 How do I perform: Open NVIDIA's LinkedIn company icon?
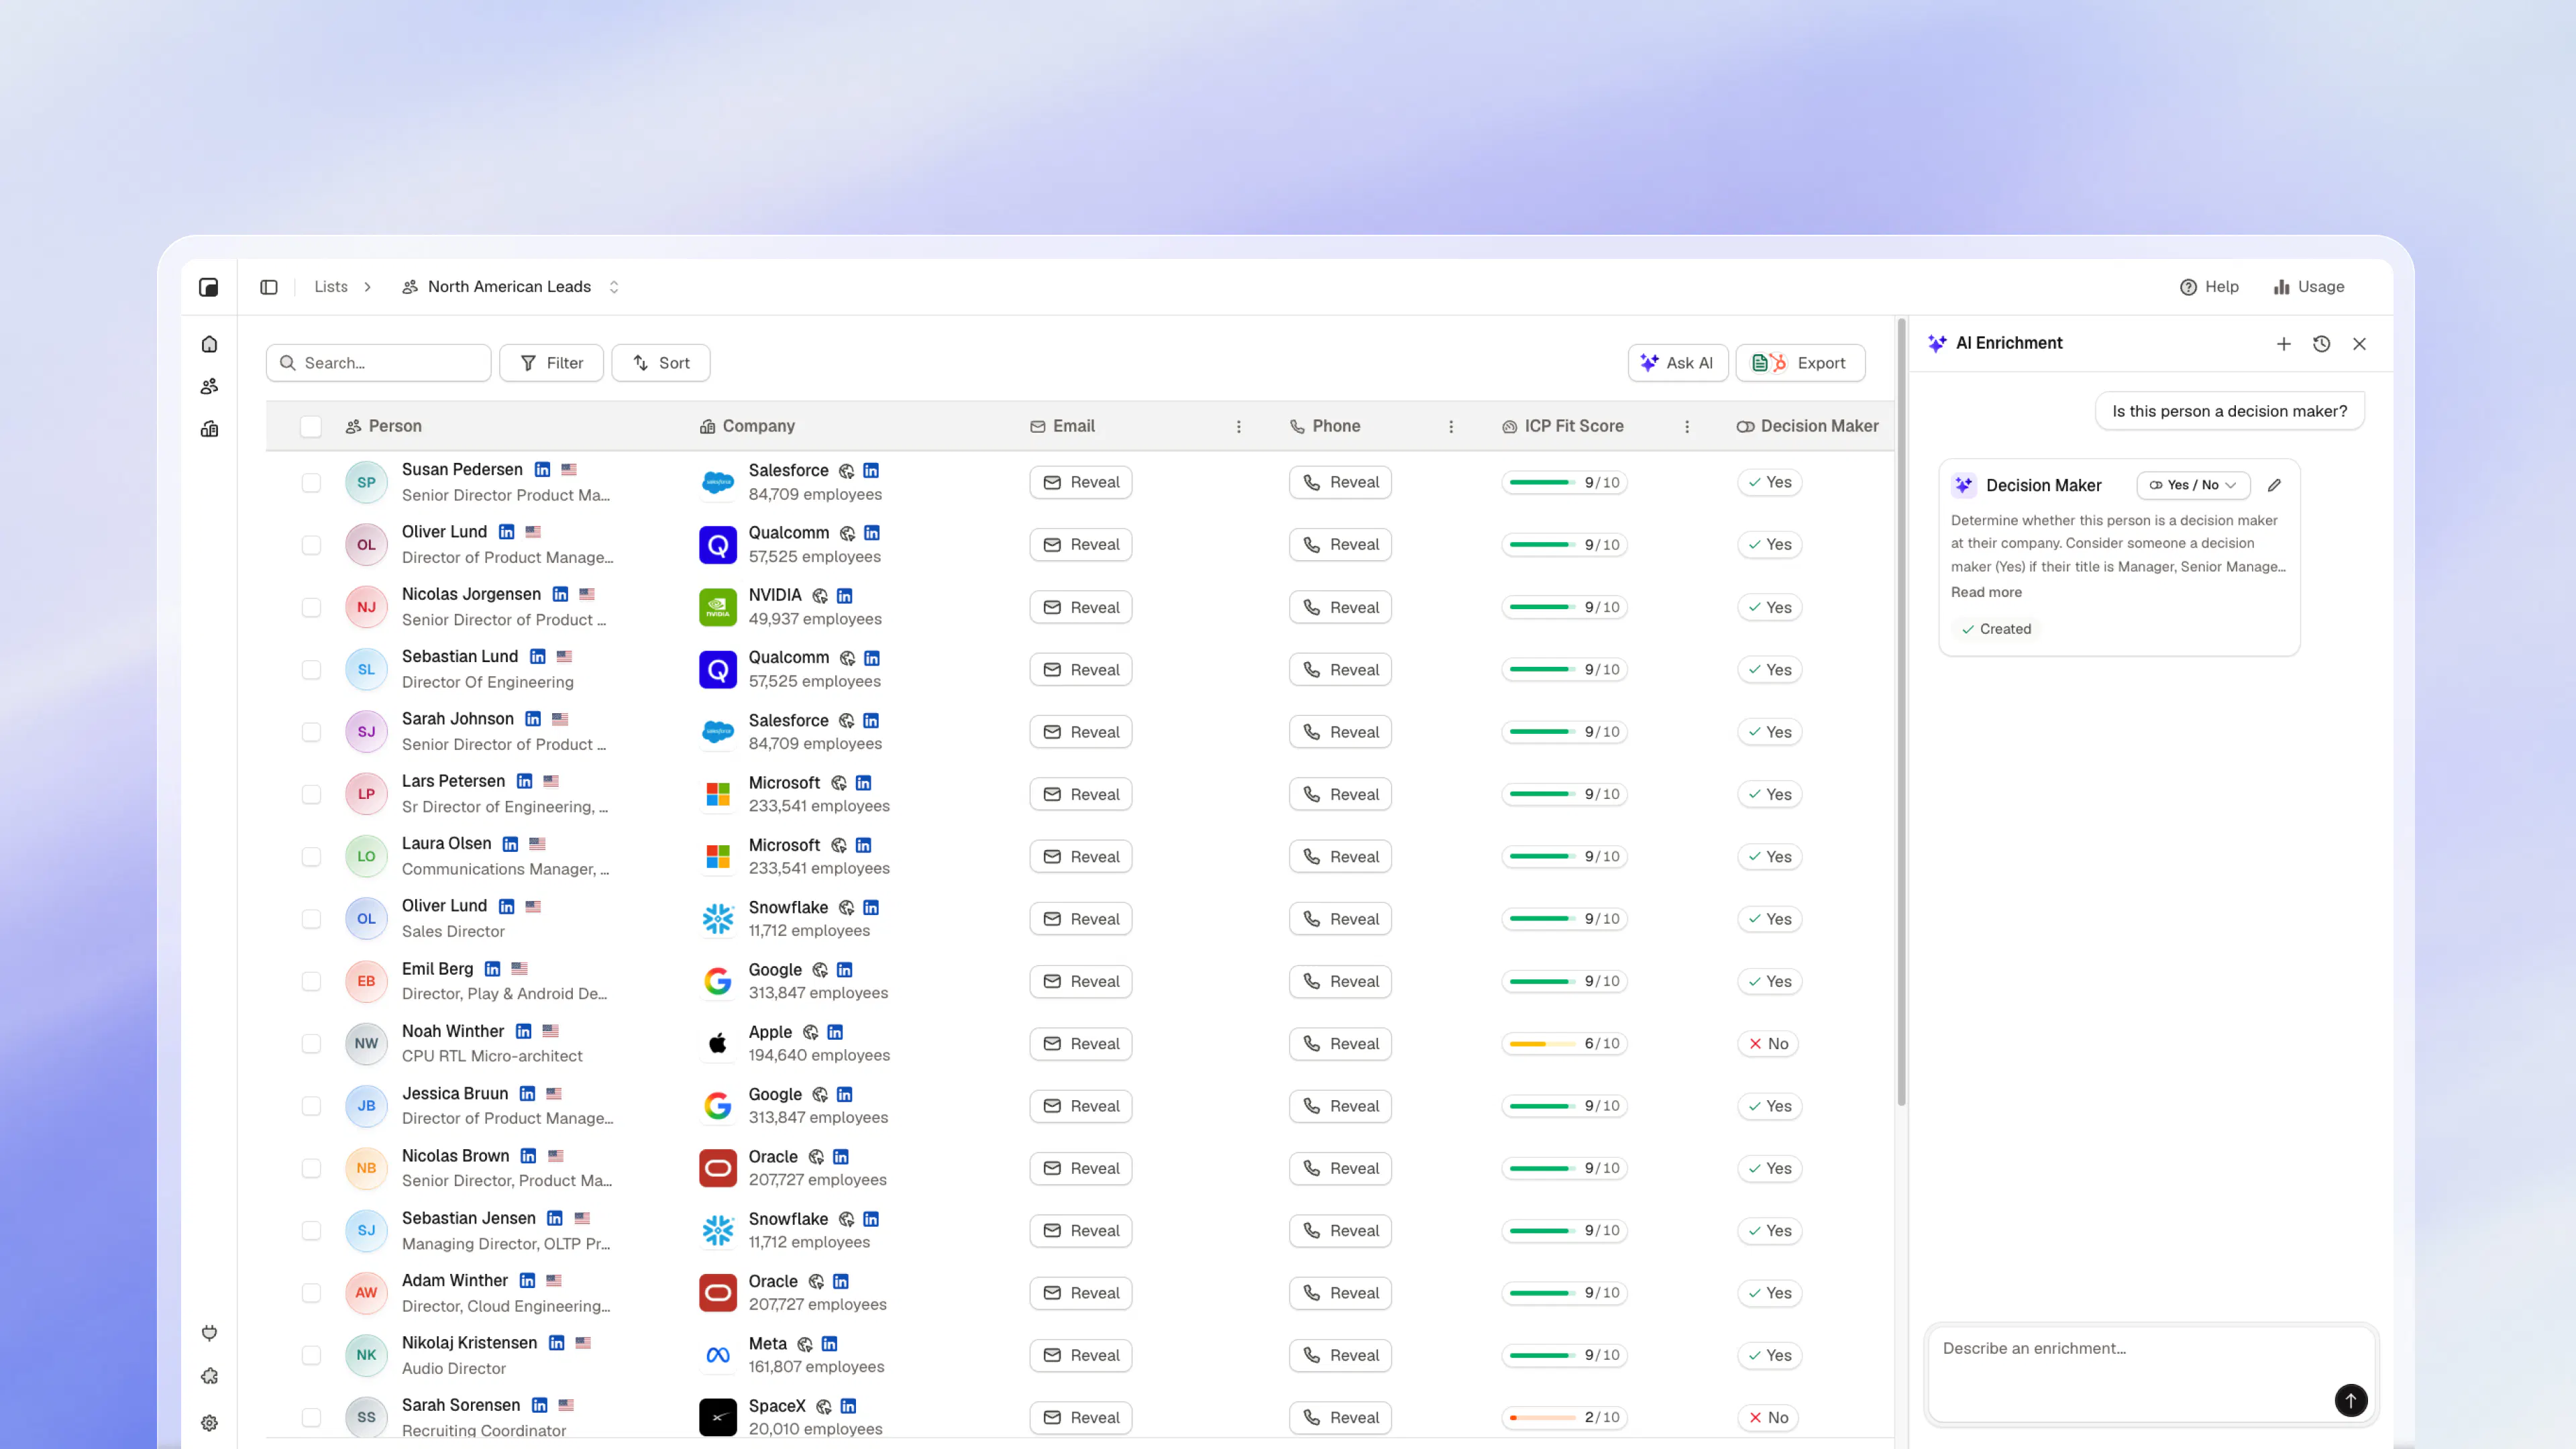(845, 596)
